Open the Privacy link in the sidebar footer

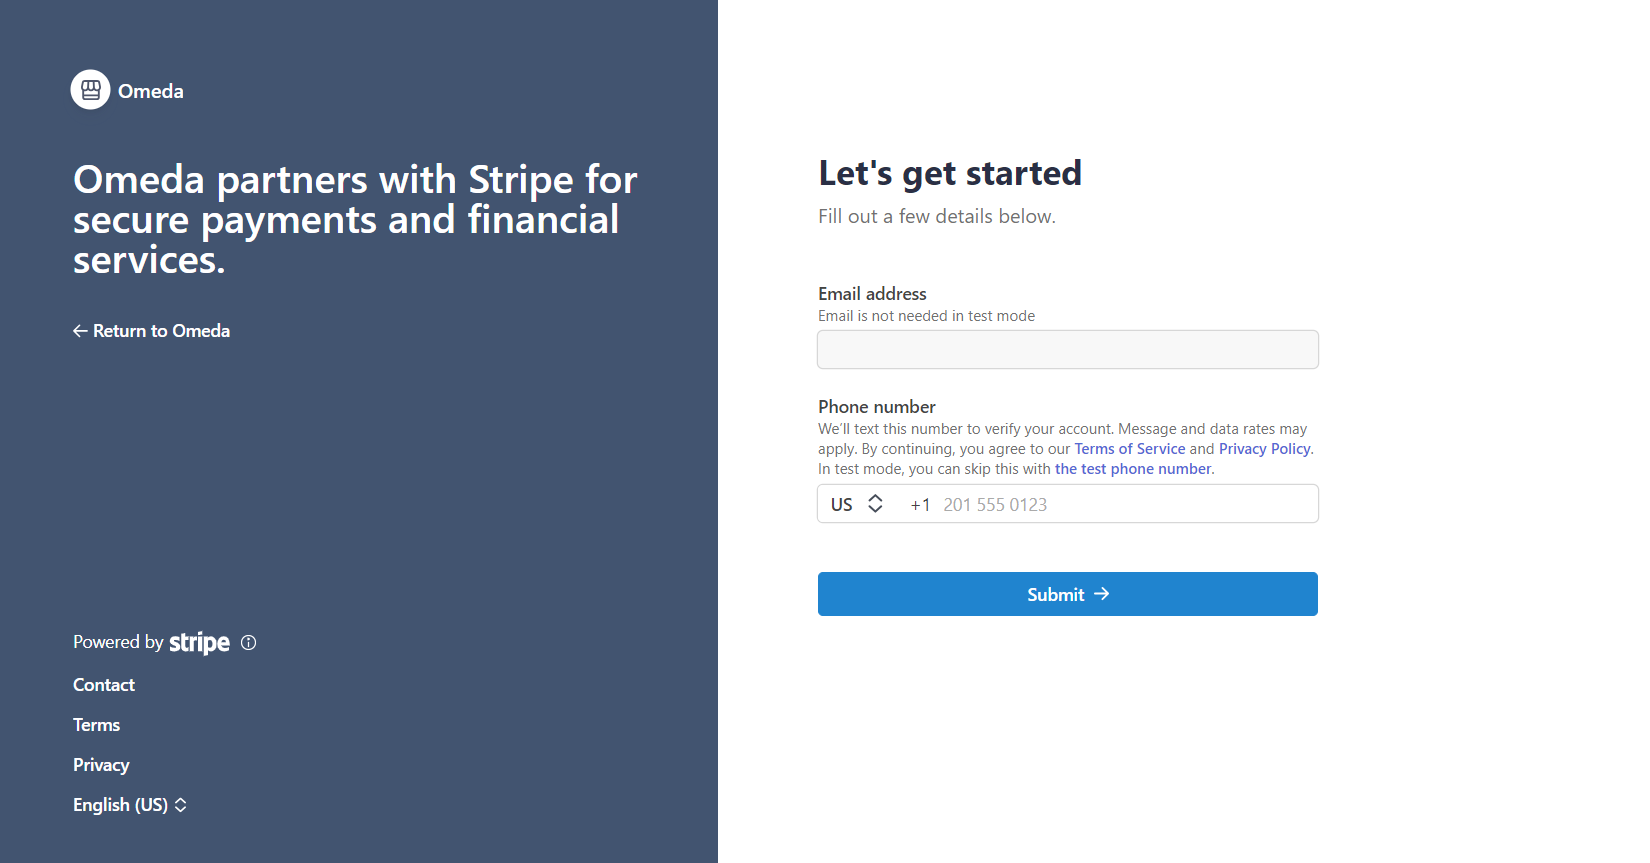point(101,765)
